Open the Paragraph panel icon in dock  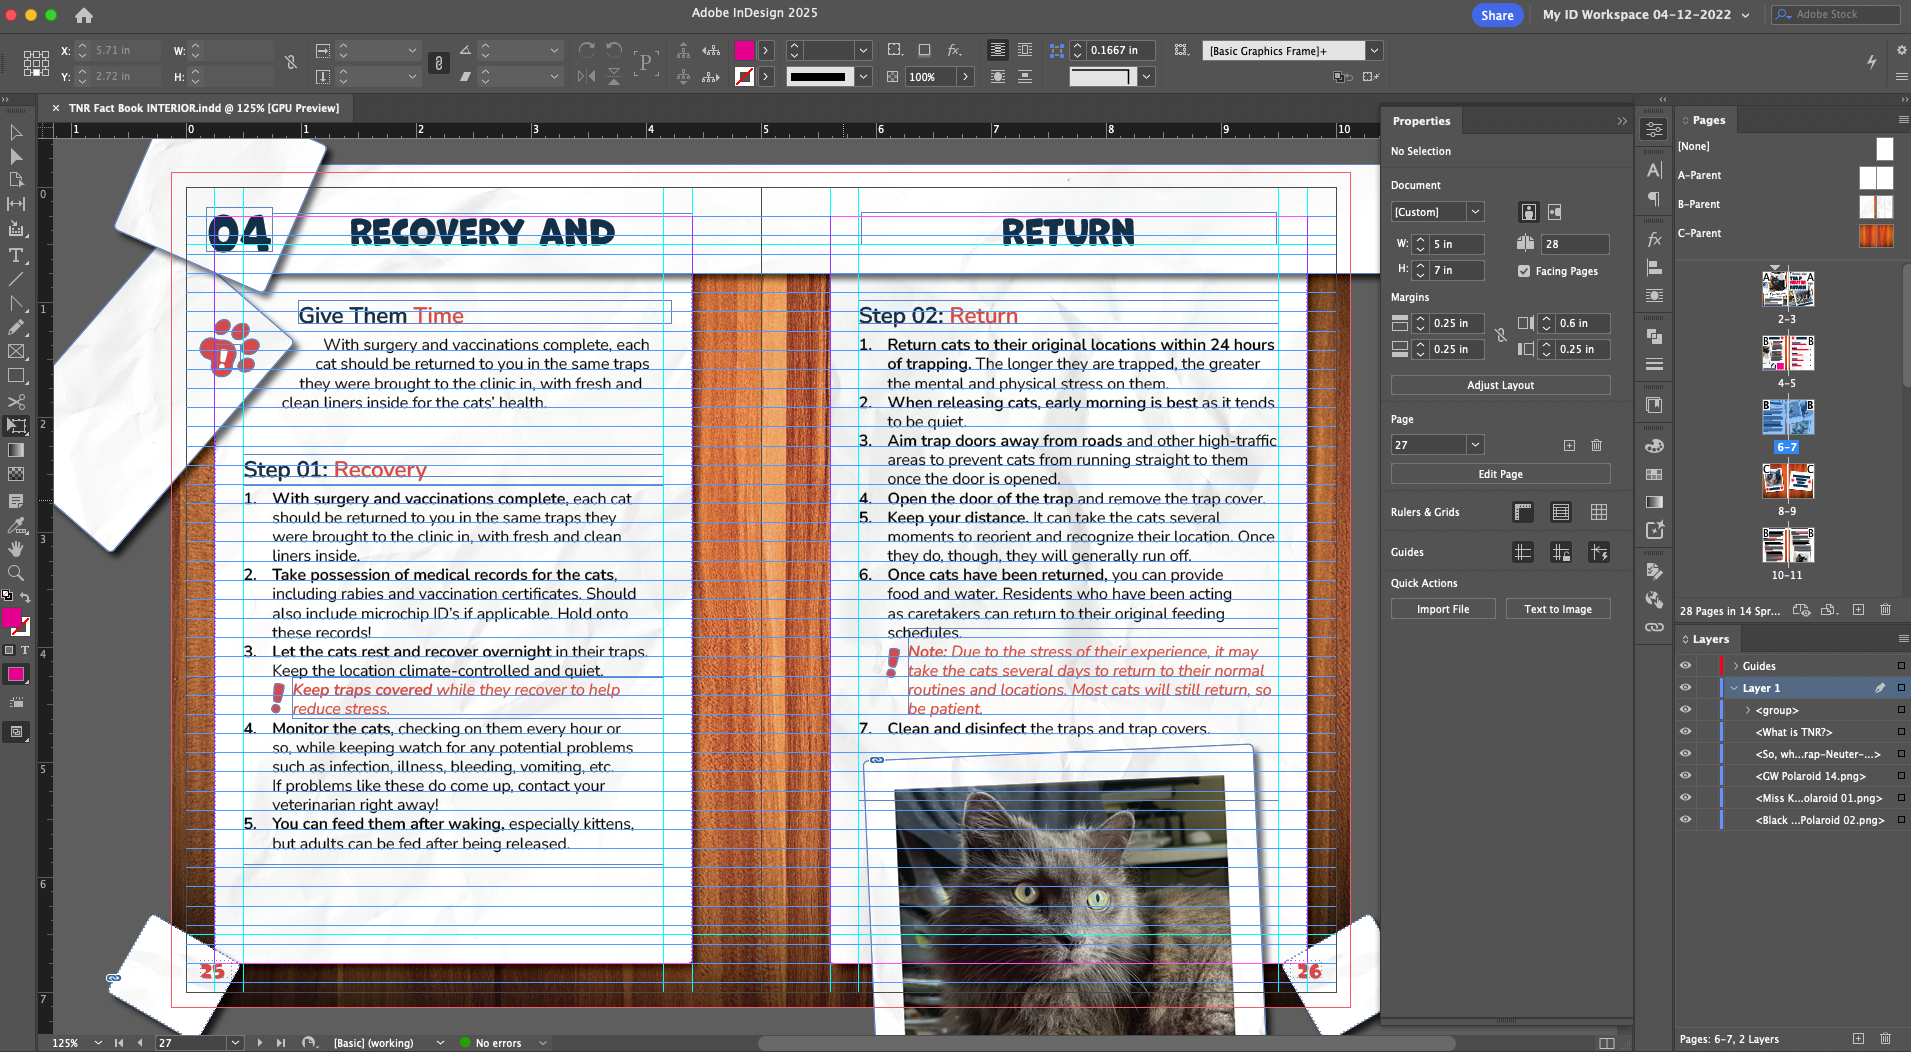click(1655, 199)
